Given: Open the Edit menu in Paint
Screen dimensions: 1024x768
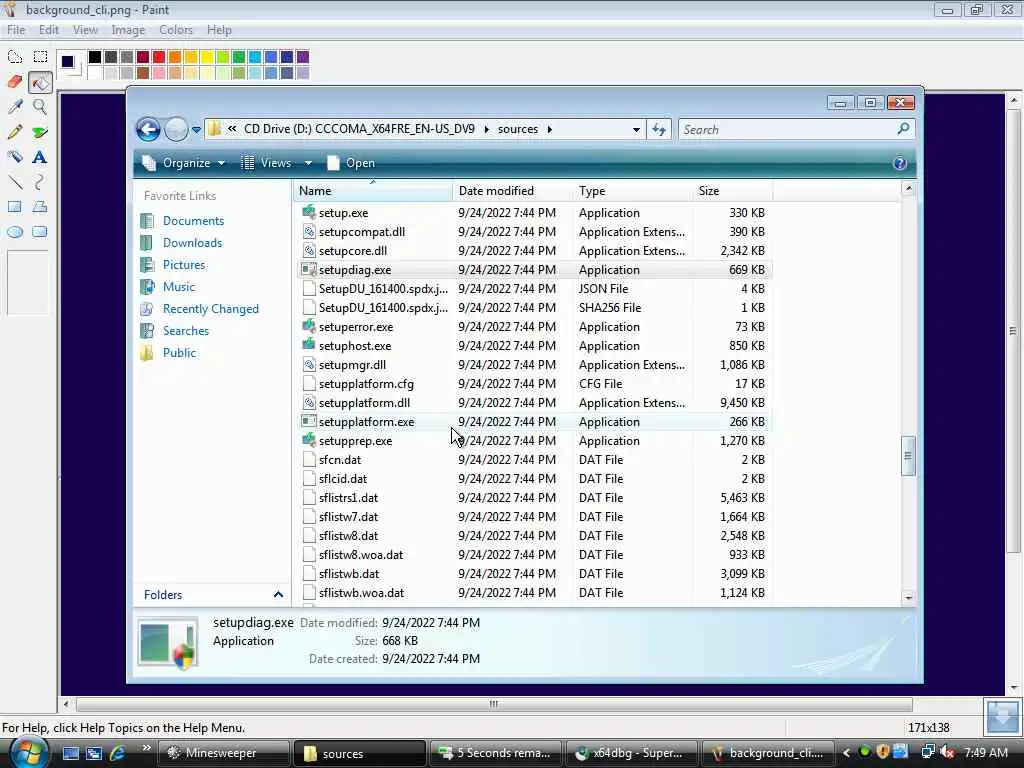Looking at the screenshot, I should (48, 30).
